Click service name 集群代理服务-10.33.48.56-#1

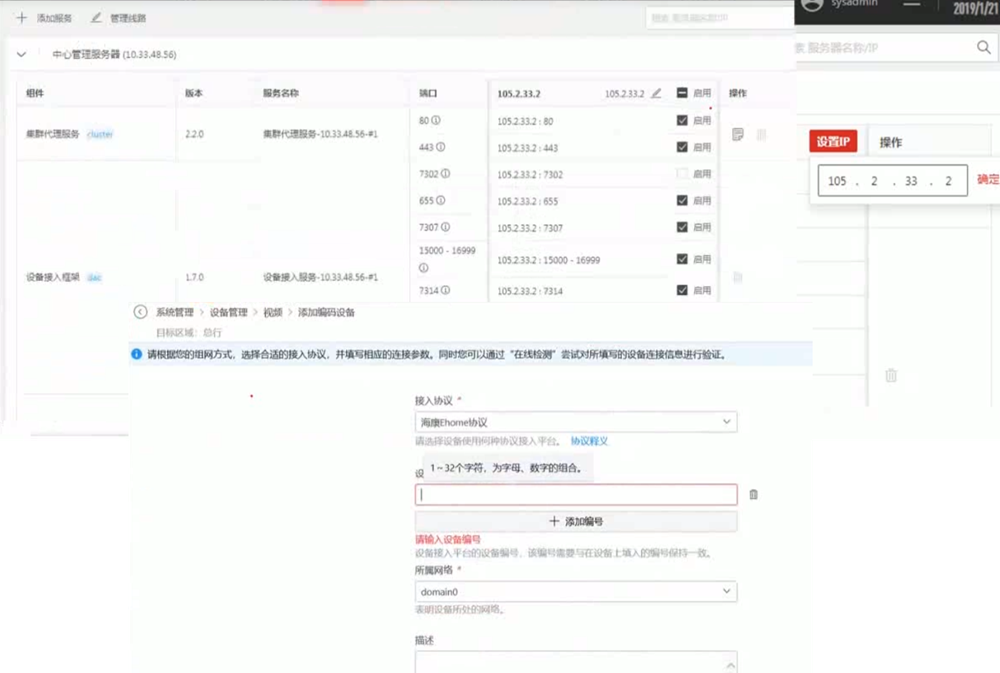coord(320,134)
